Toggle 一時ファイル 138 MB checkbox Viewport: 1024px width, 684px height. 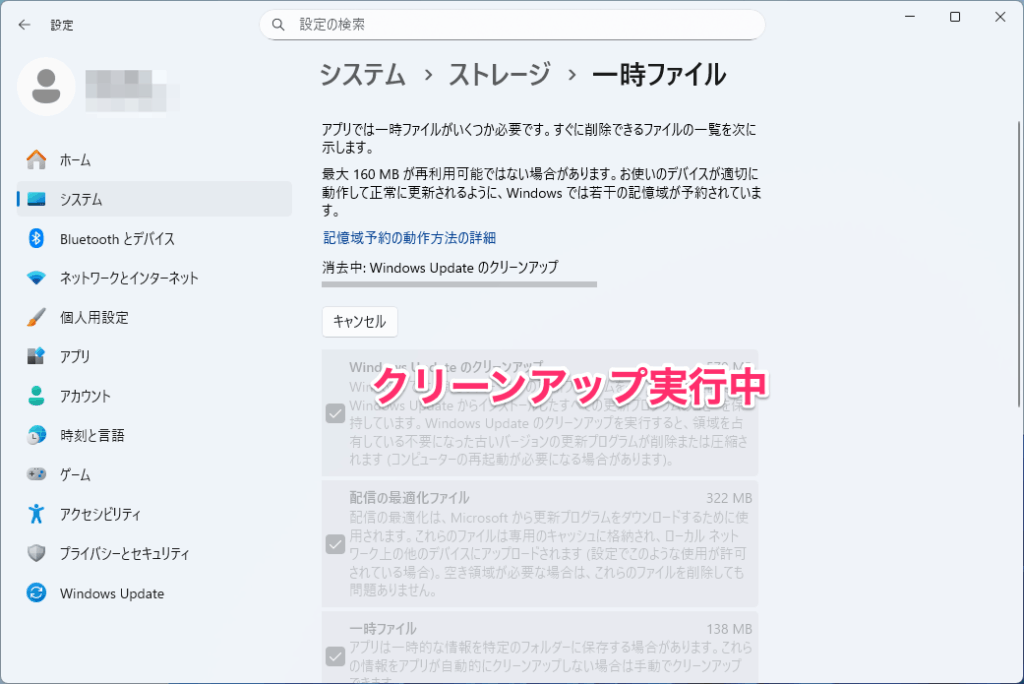(335, 656)
